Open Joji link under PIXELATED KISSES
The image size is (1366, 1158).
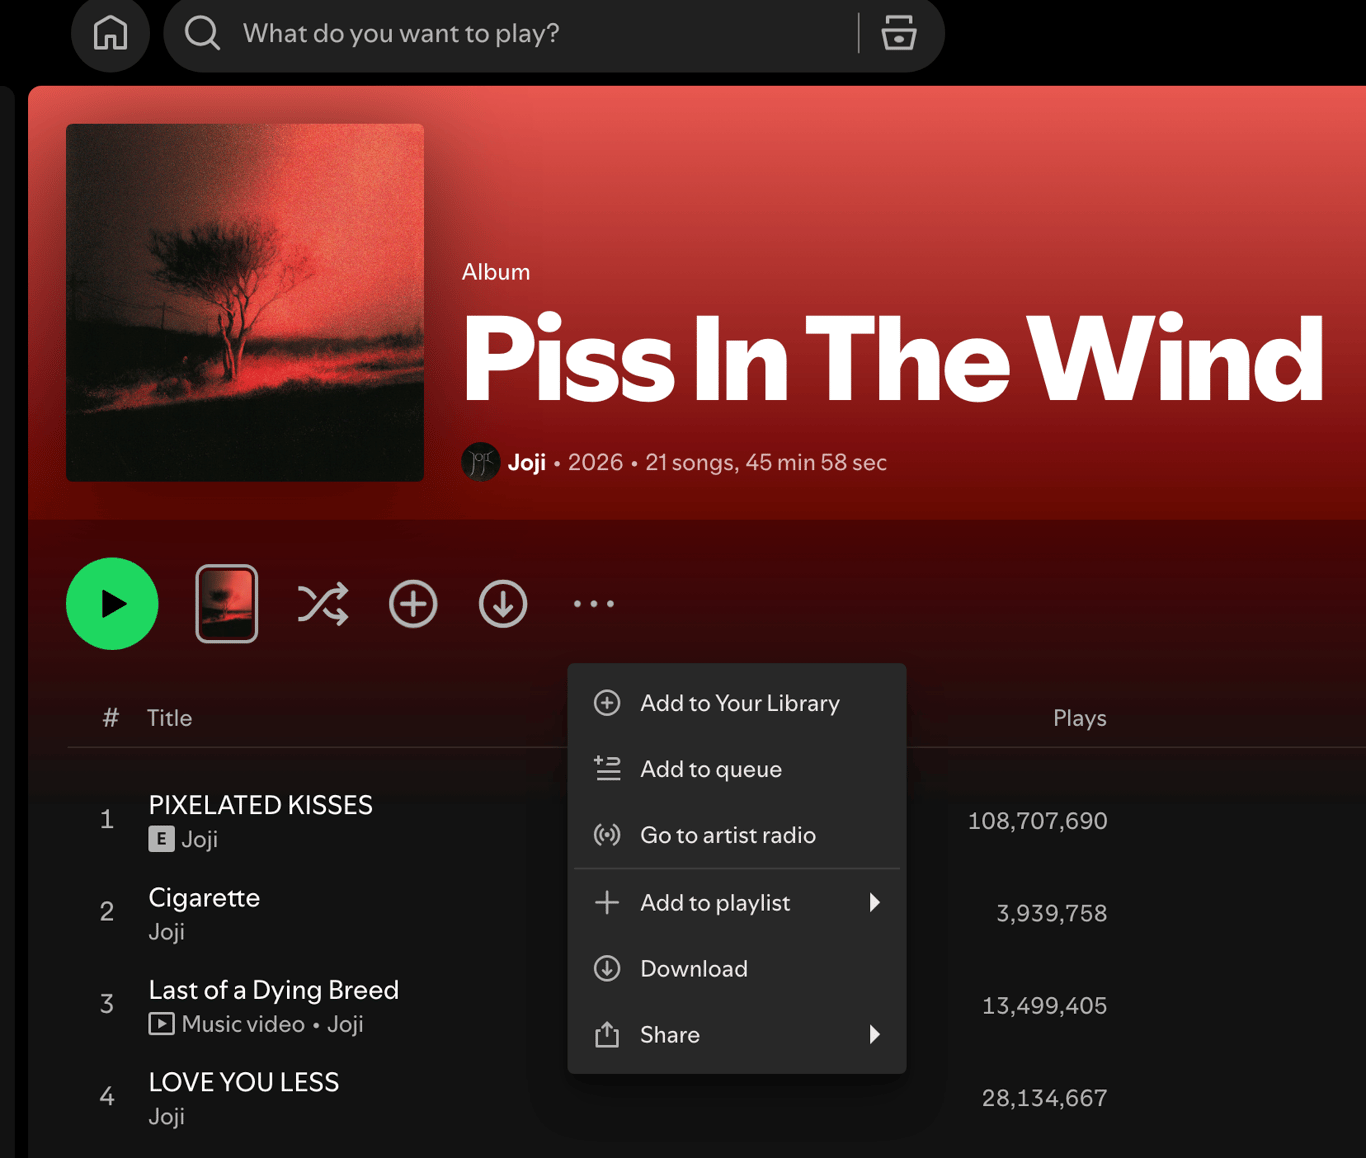coord(200,840)
